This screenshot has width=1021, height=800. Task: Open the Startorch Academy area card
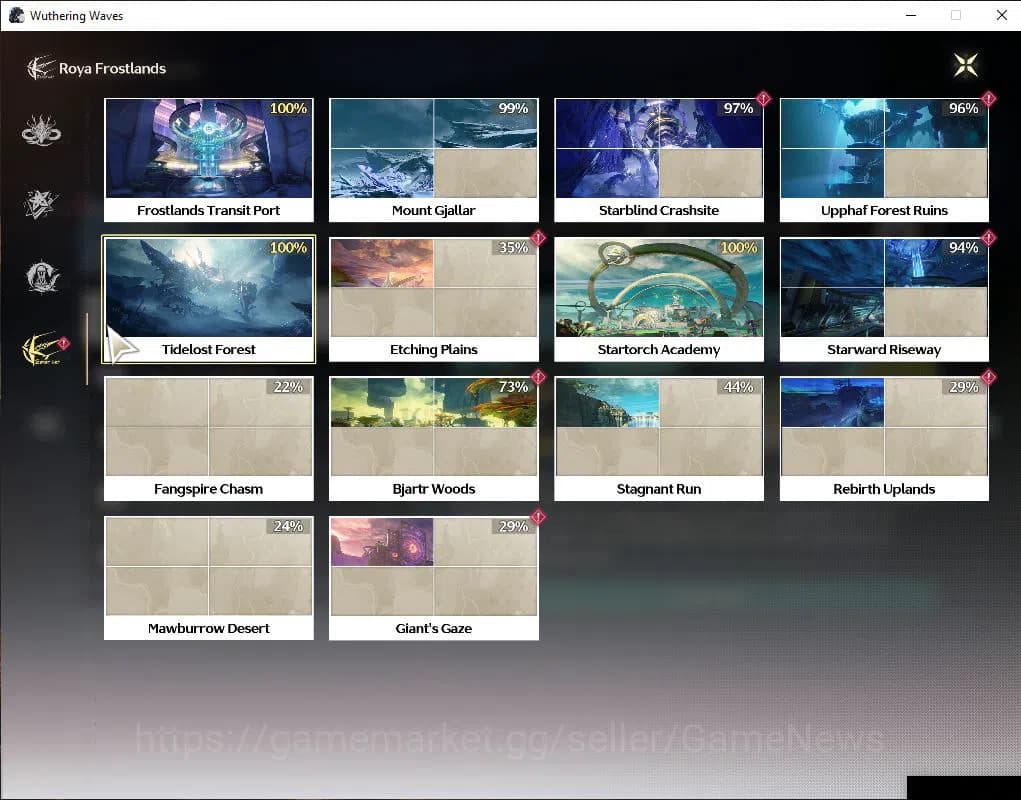click(658, 299)
